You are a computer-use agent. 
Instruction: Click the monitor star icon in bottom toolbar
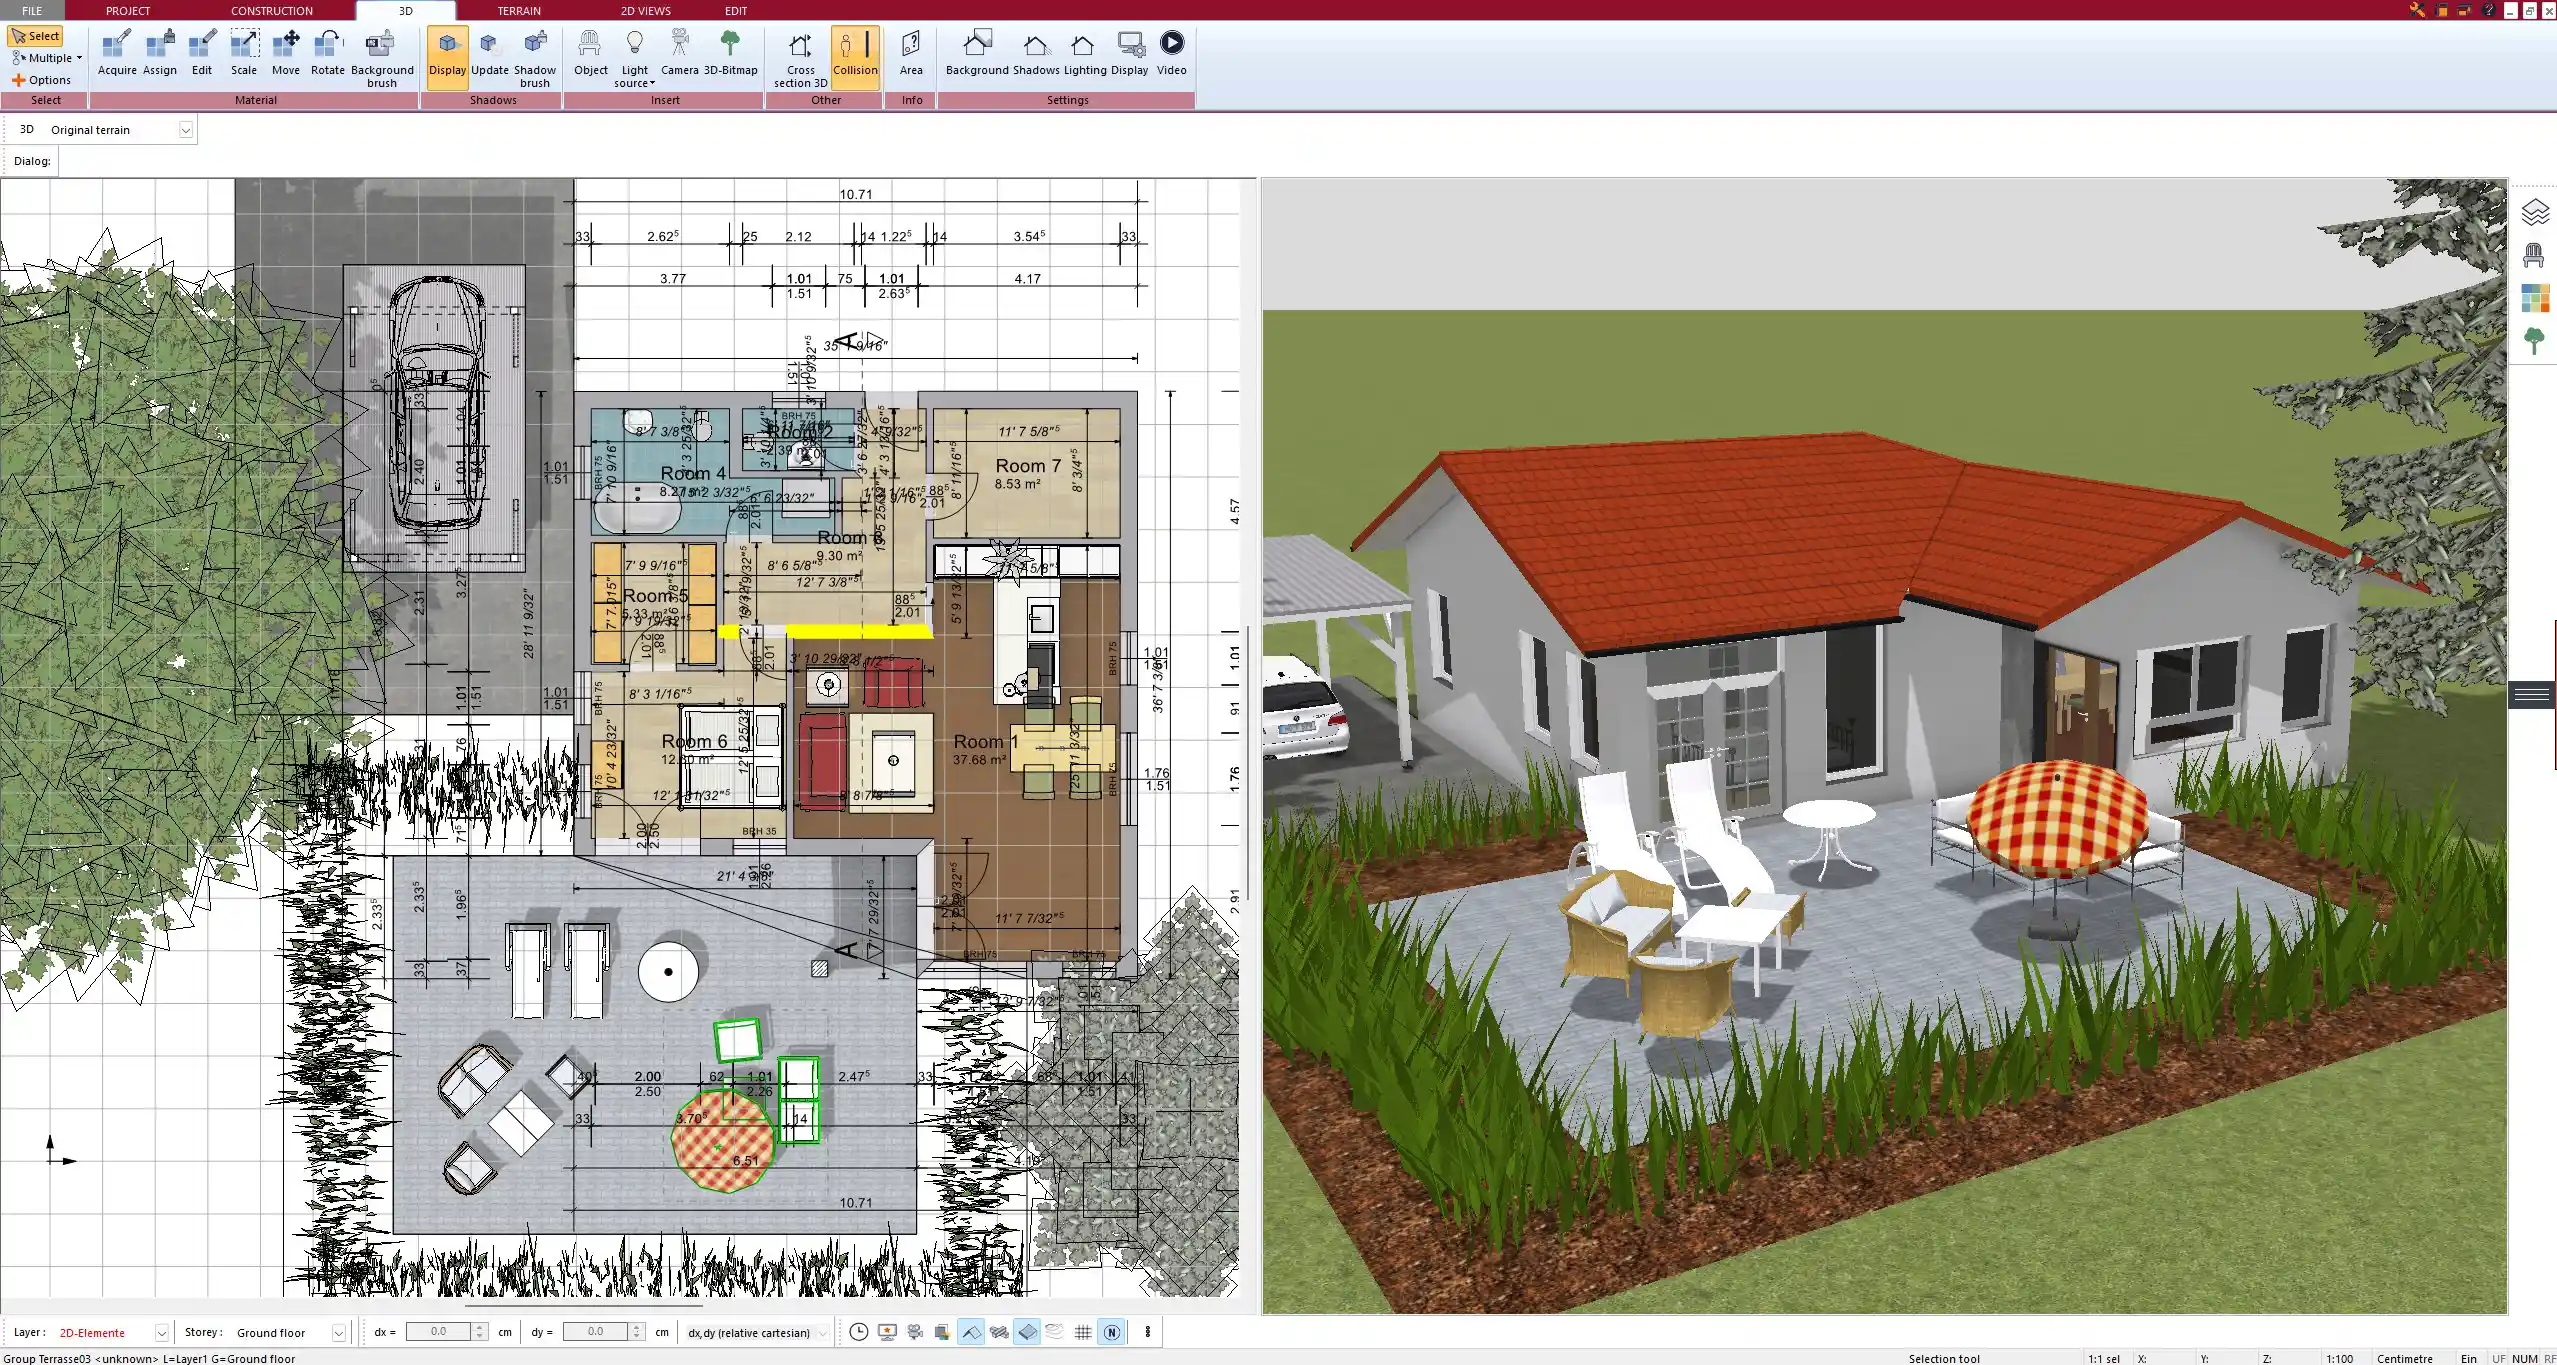pos(887,1332)
